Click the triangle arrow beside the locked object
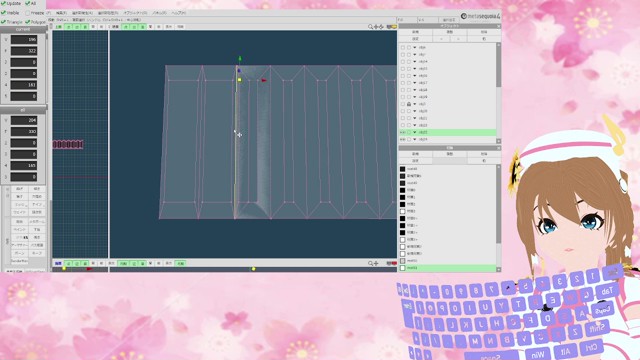Screen dimensions: 640x360 (x=415, y=104)
